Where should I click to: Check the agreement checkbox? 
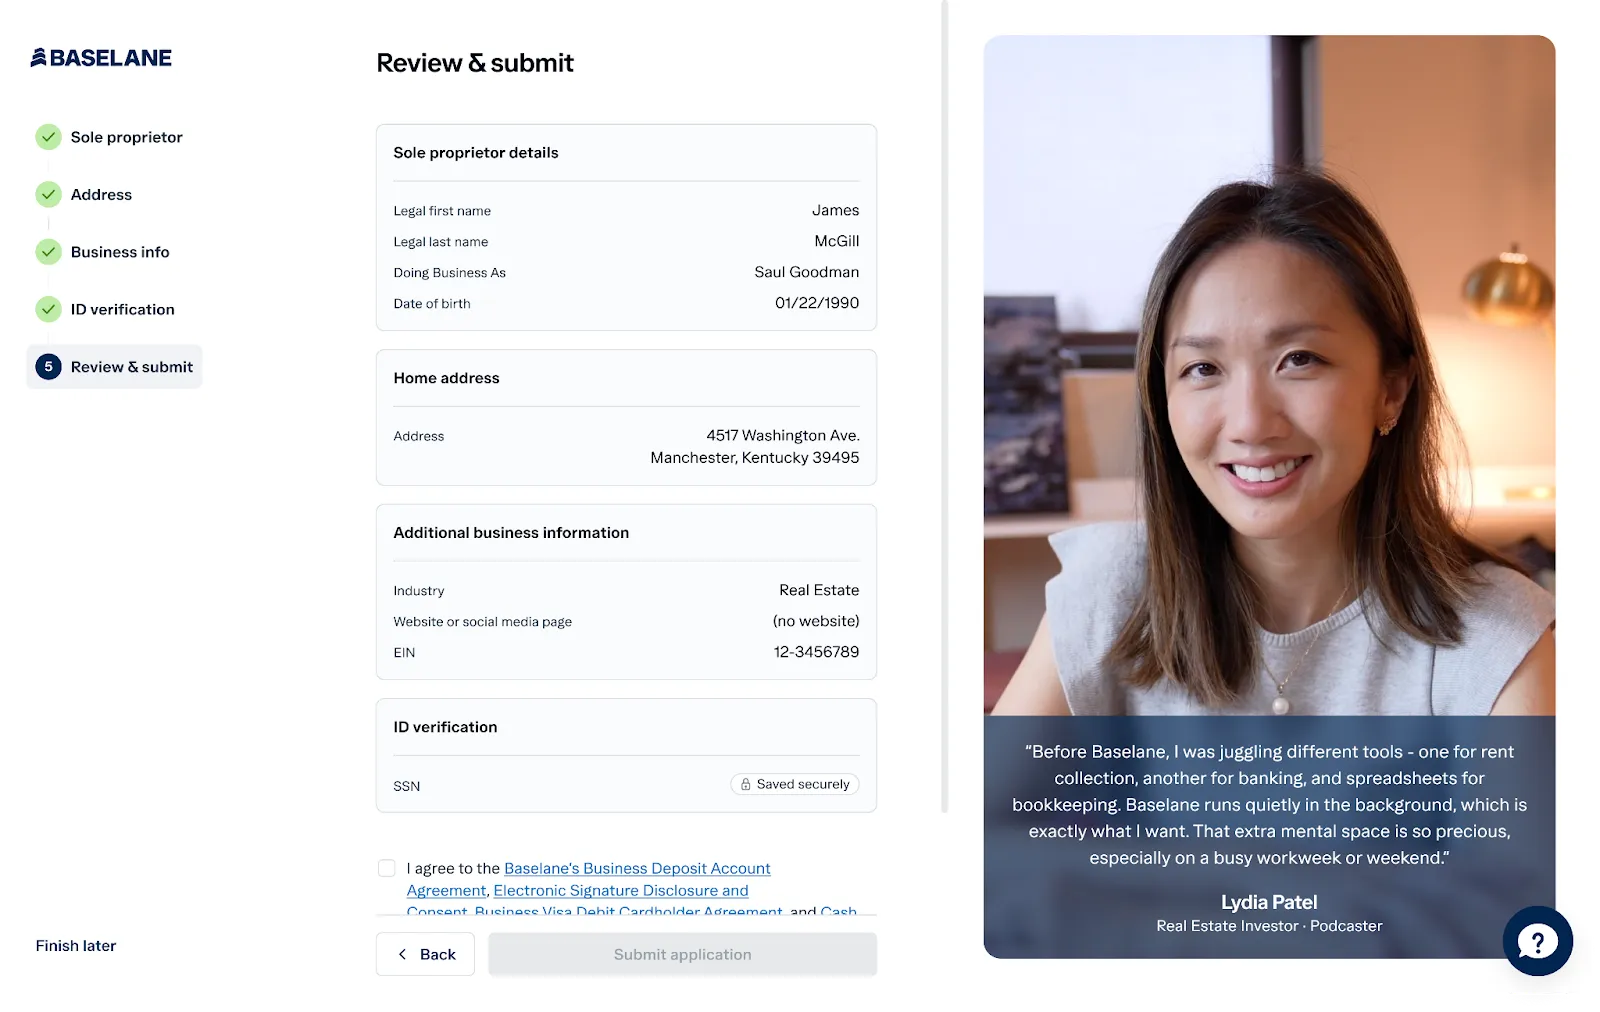[386, 868]
